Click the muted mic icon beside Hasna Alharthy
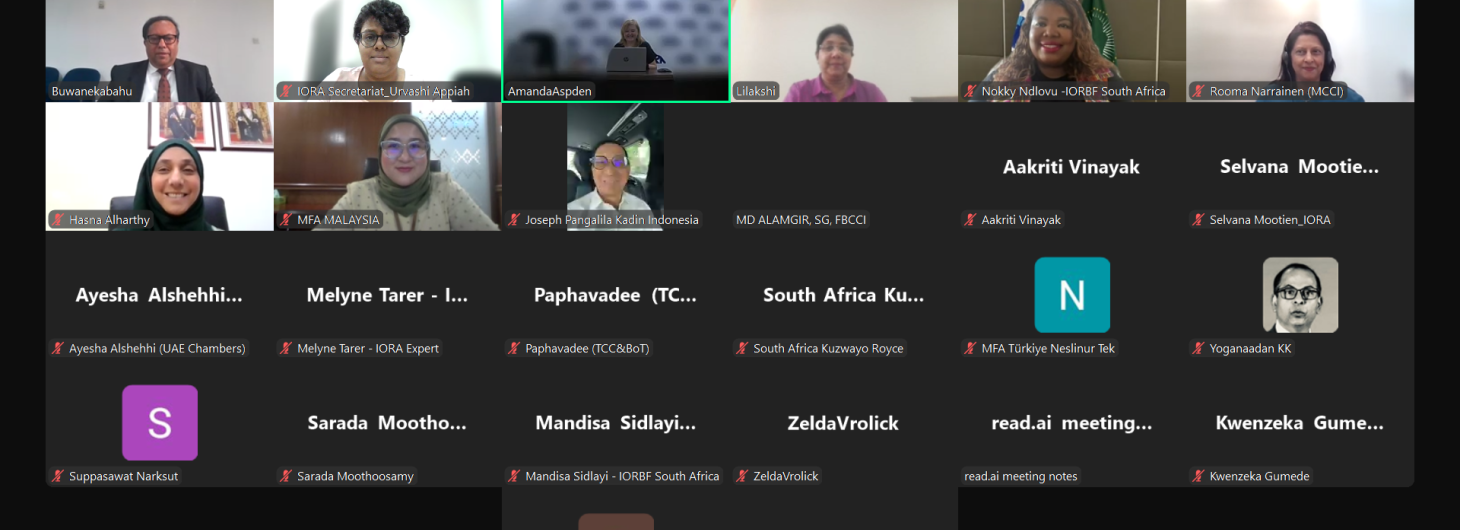 58,220
